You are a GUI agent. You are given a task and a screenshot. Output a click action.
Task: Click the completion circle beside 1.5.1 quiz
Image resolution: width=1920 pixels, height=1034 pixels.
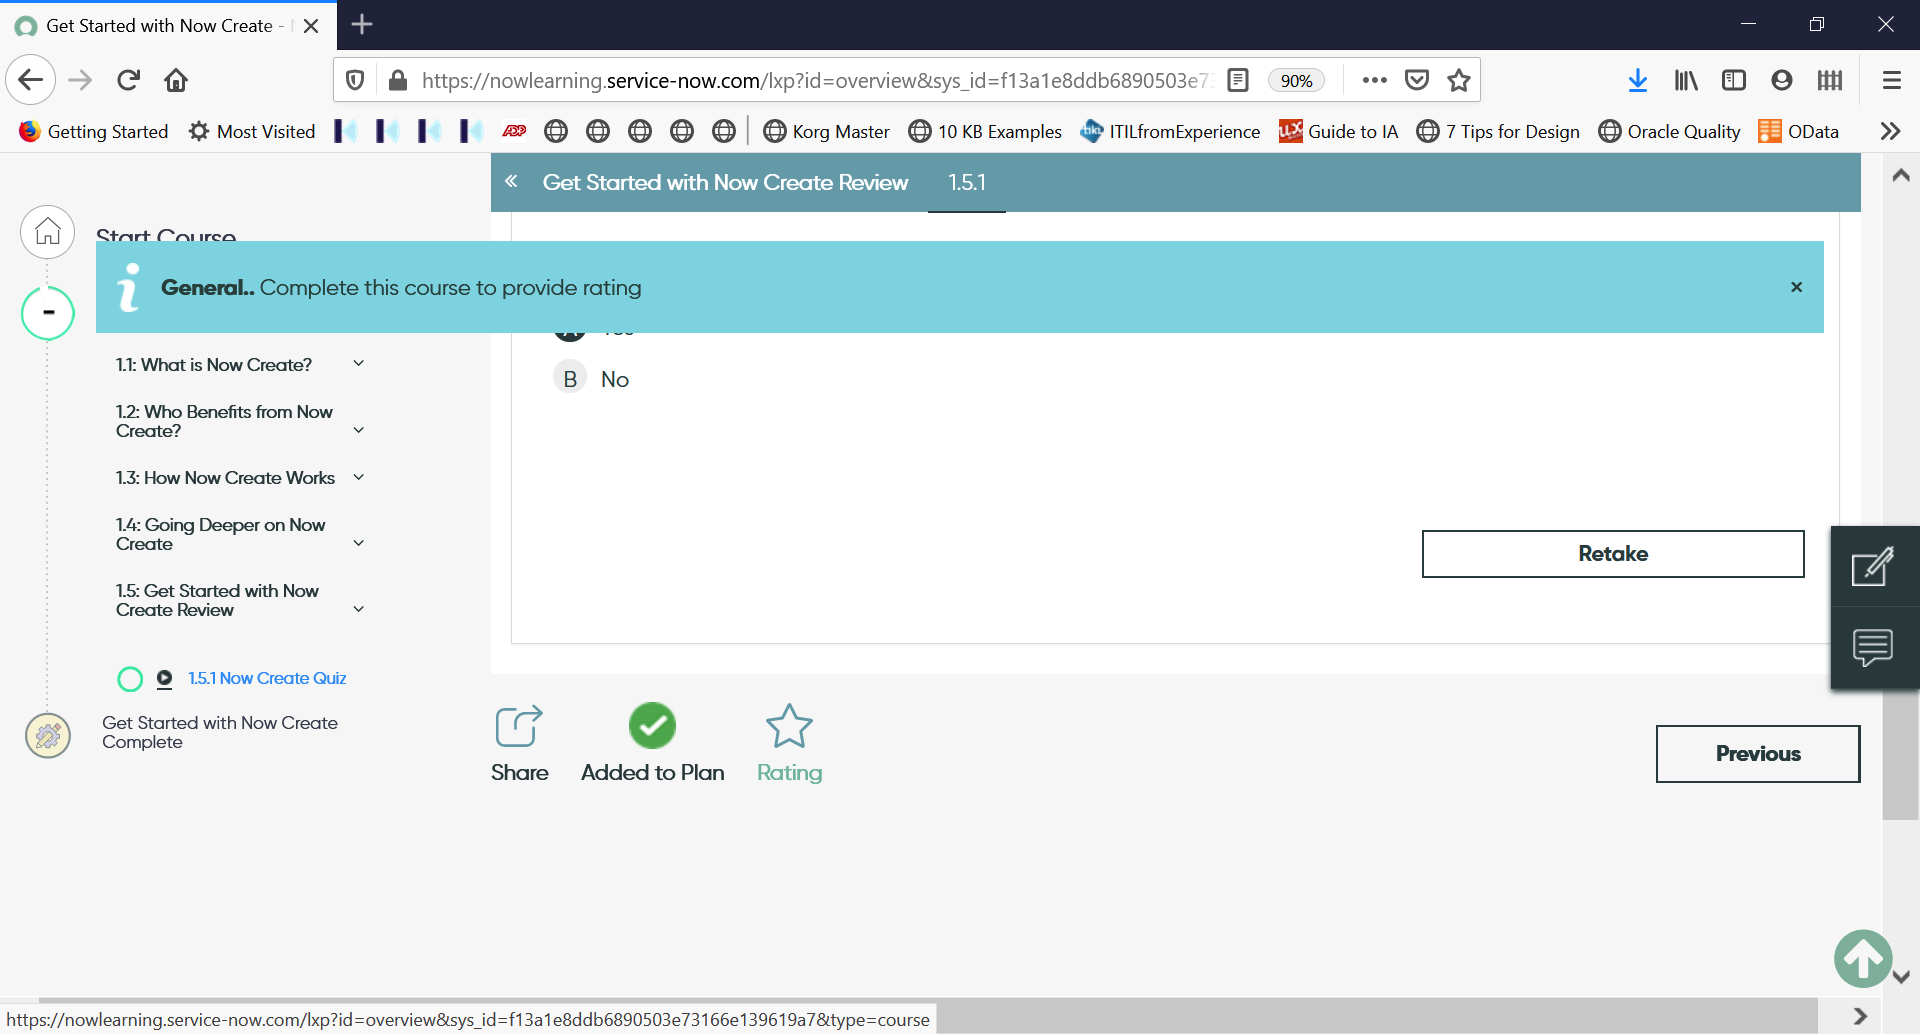[130, 679]
